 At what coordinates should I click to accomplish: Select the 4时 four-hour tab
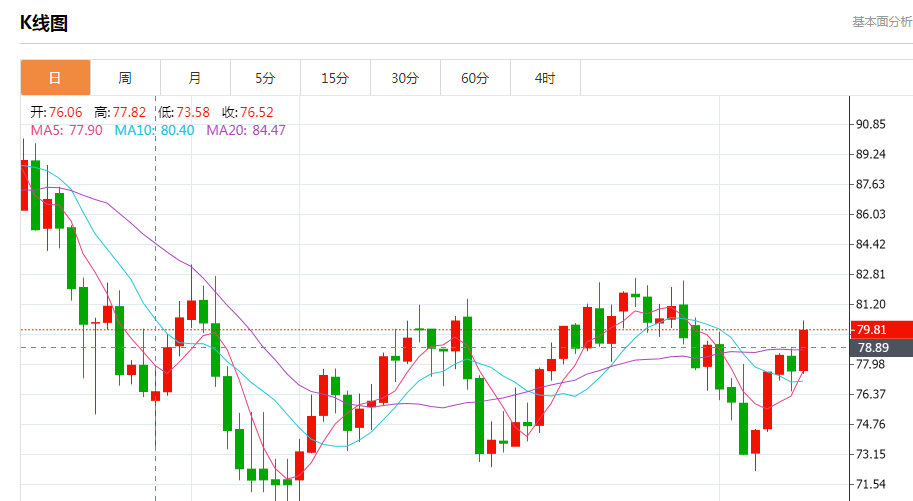point(545,78)
